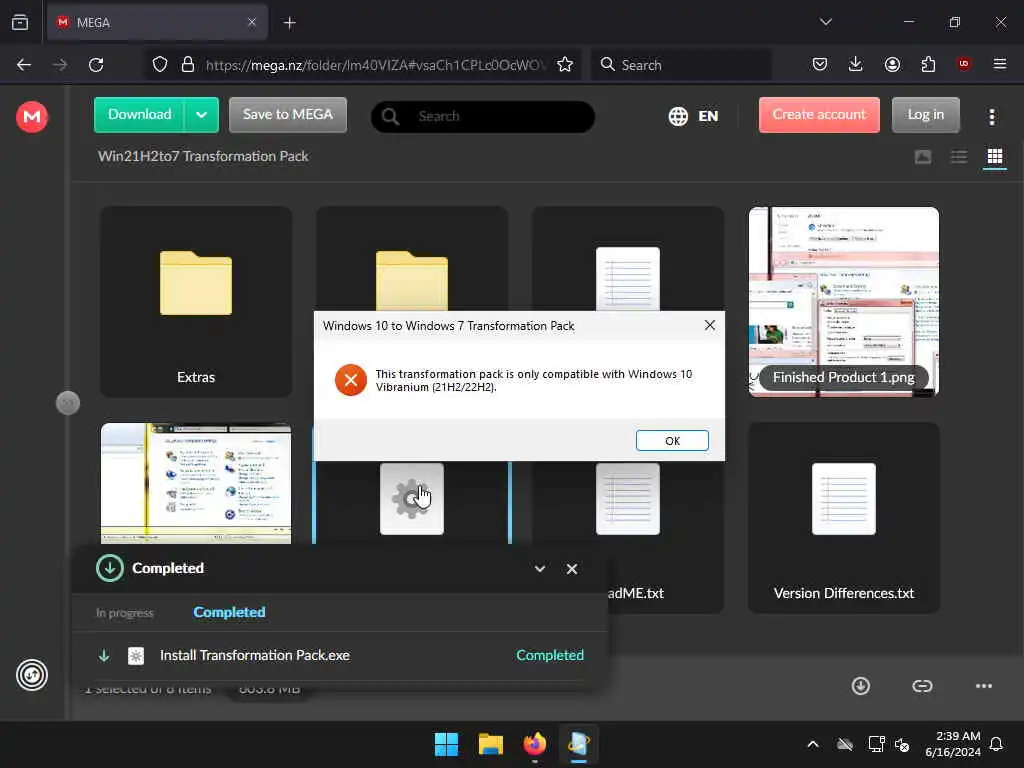Viewport: 1024px width, 768px height.
Task: Open bottom bar more options
Action: (x=984, y=686)
